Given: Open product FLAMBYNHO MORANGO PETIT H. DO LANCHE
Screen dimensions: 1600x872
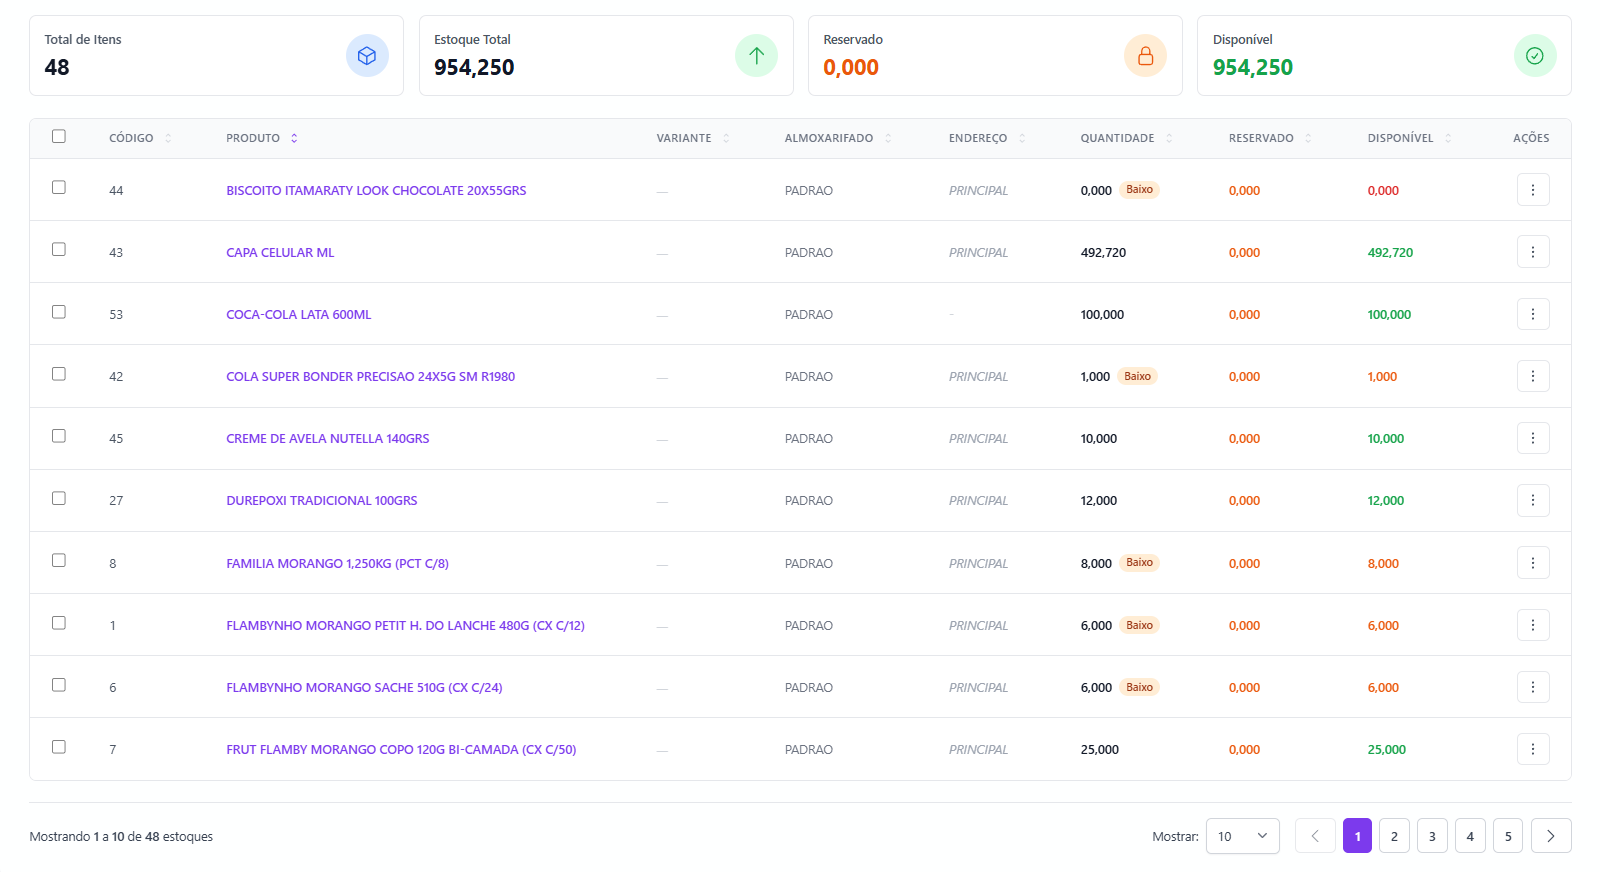Looking at the screenshot, I should pos(405,625).
